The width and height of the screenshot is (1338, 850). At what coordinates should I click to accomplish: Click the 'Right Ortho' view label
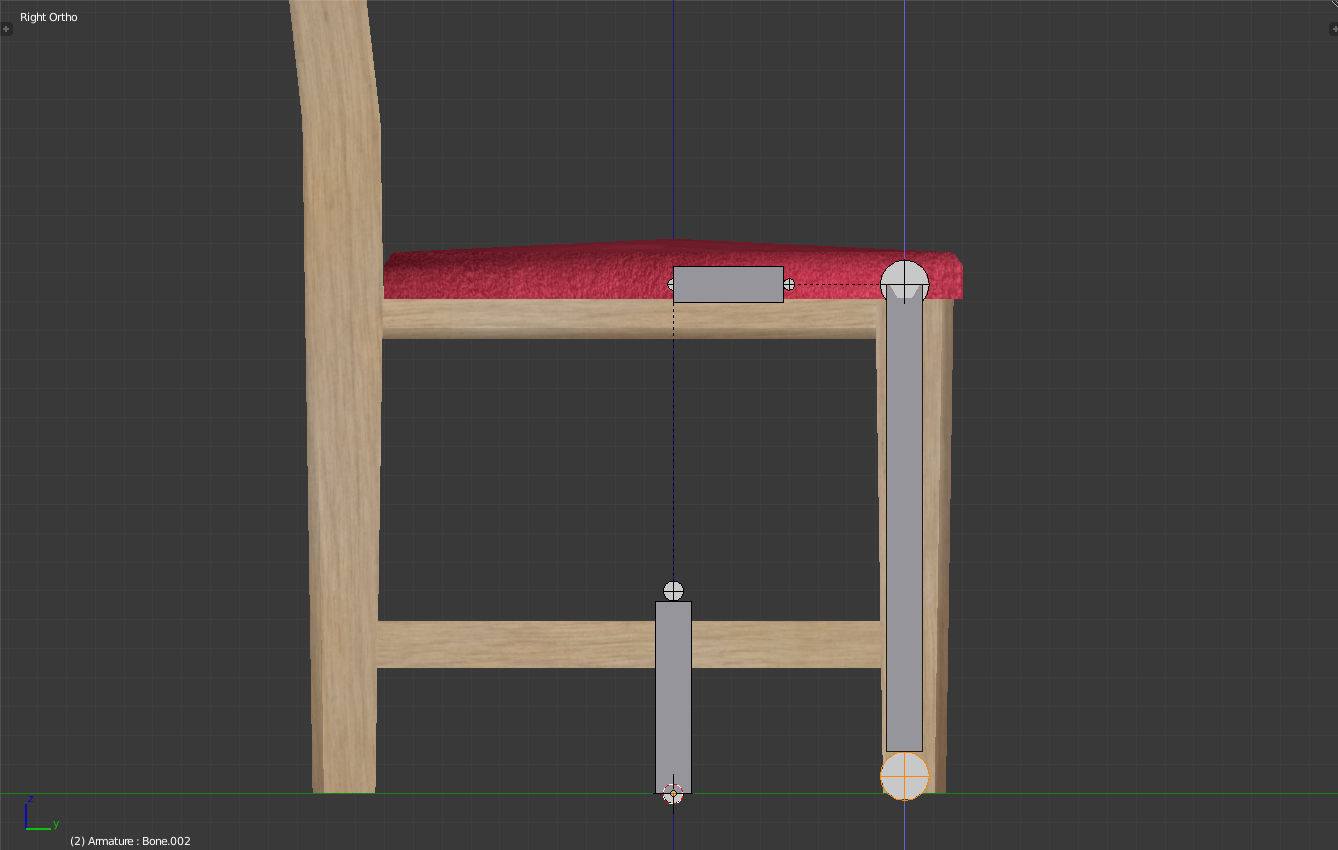tap(48, 17)
